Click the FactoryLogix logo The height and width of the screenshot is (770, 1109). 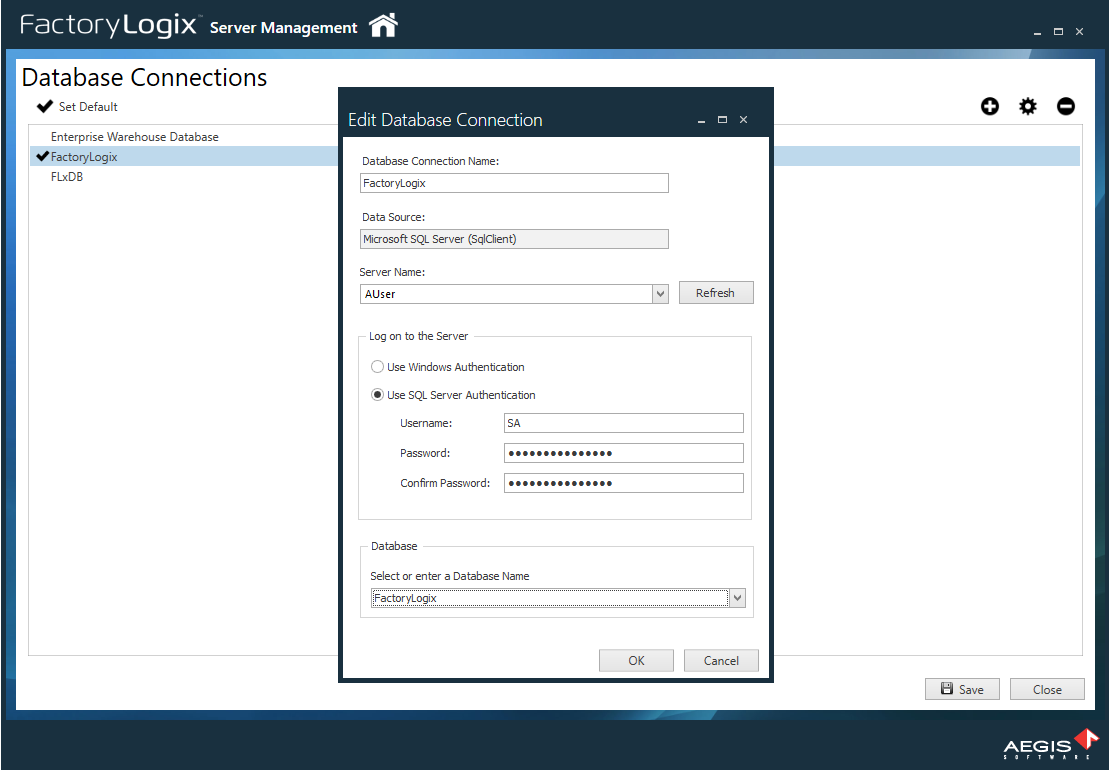pos(110,25)
